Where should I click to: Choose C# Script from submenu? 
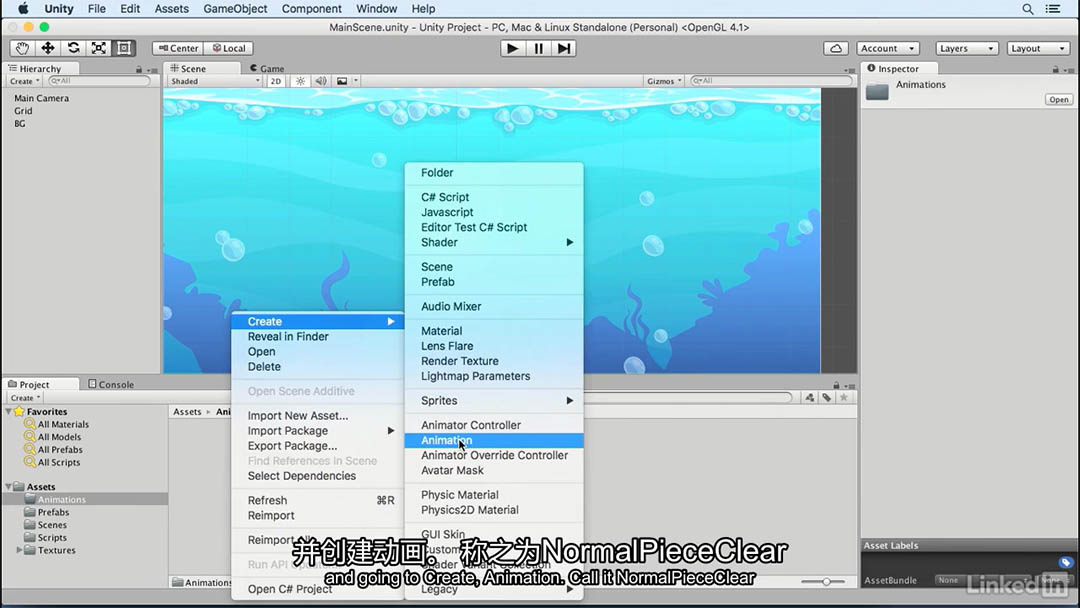click(494, 197)
